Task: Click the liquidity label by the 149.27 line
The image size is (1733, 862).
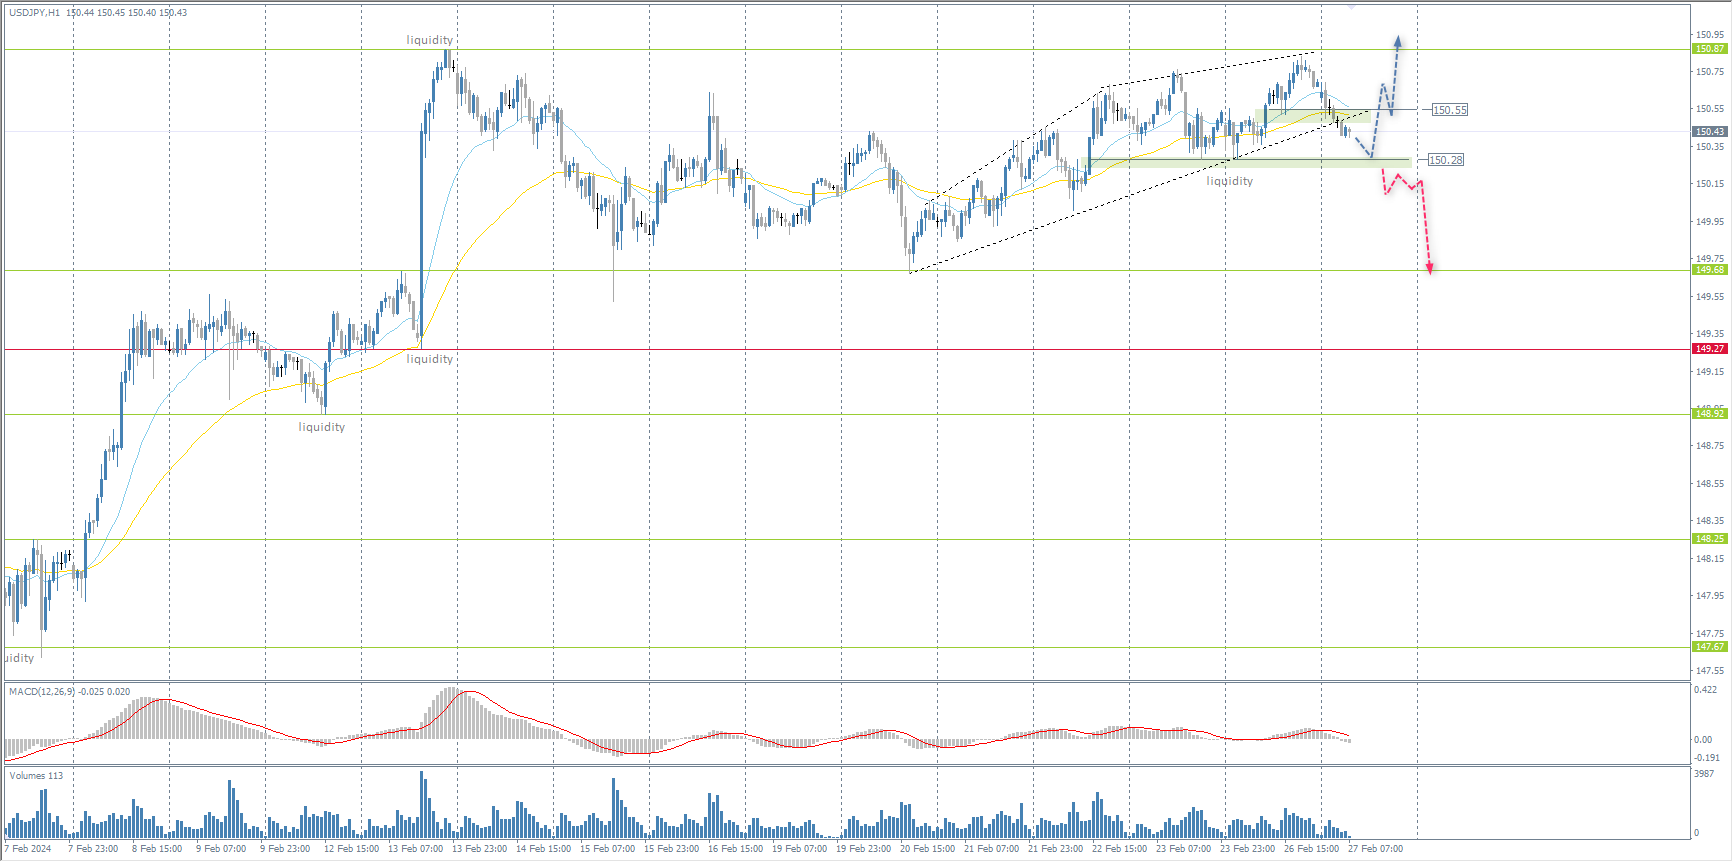Action: click(x=430, y=359)
